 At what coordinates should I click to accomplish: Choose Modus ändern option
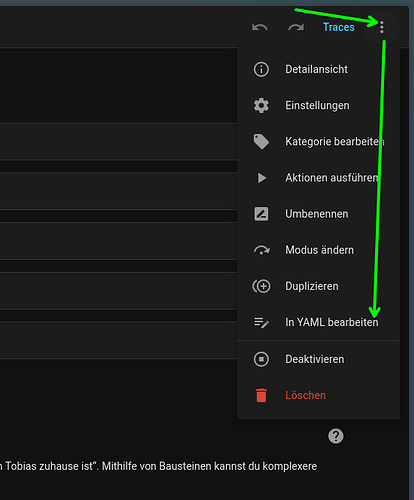tap(318, 250)
